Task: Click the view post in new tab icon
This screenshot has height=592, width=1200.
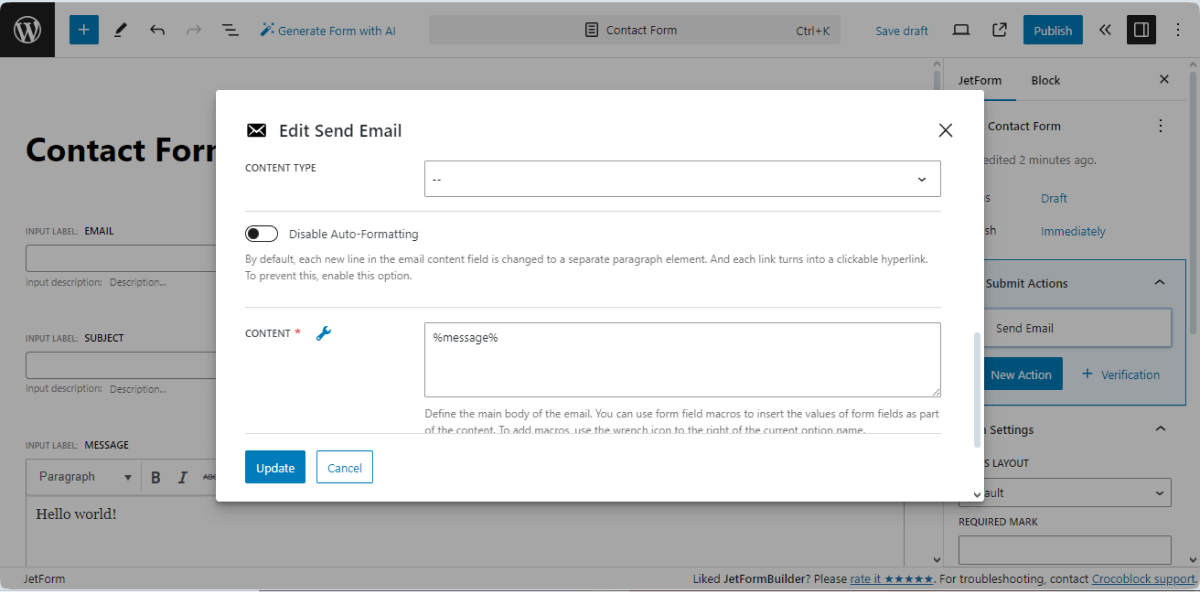Action: (x=998, y=30)
